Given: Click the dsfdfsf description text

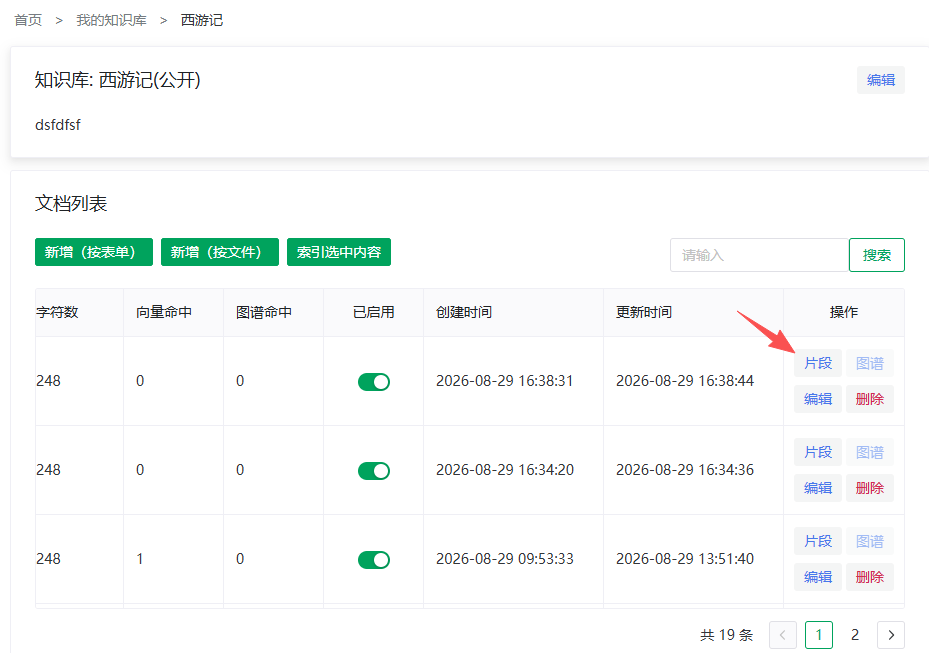Looking at the screenshot, I should 57,125.
